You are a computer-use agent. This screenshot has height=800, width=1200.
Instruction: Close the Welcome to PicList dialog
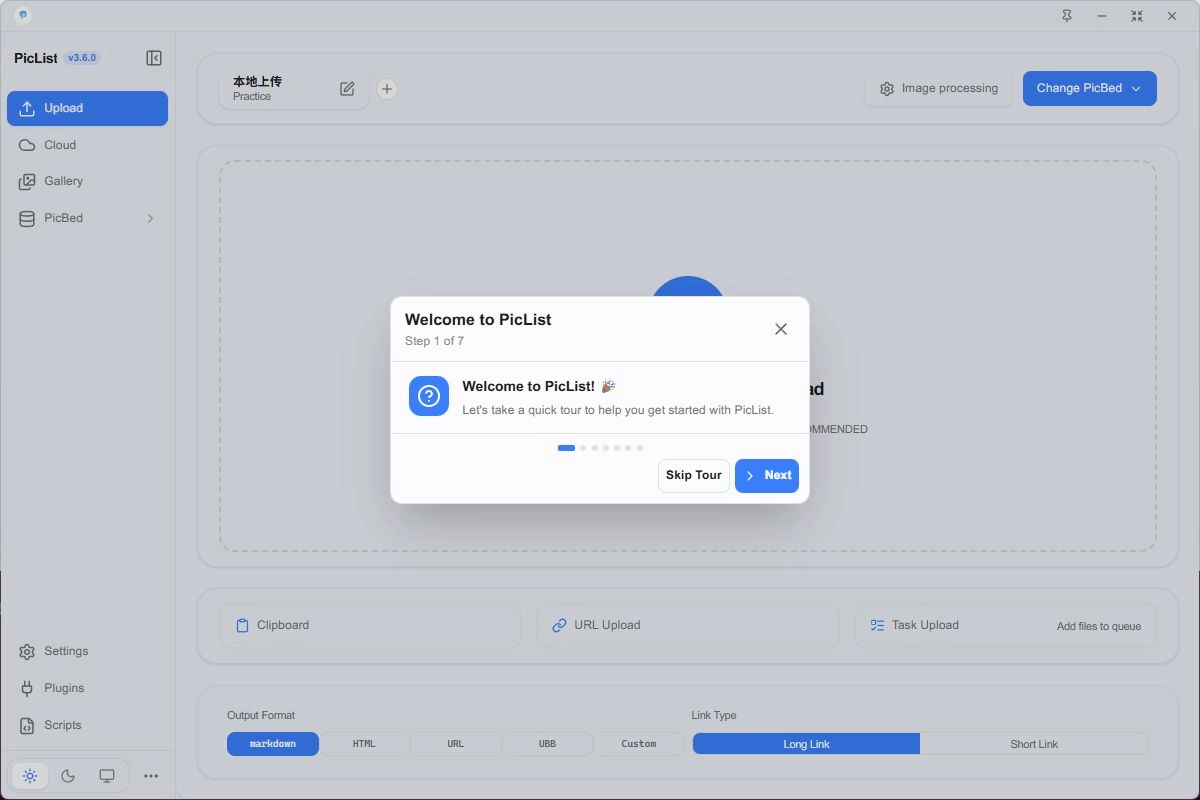tap(781, 329)
